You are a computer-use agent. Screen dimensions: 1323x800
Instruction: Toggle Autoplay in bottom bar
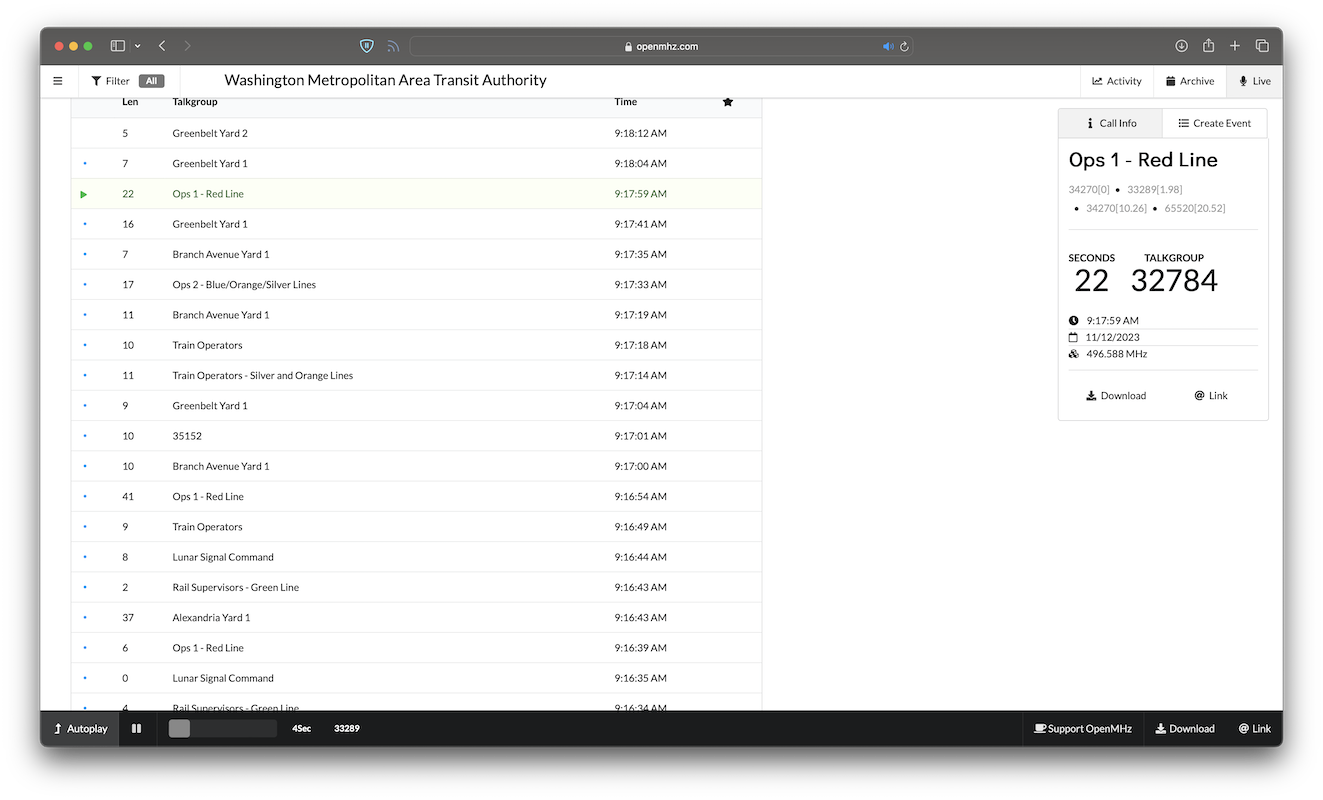(80, 729)
